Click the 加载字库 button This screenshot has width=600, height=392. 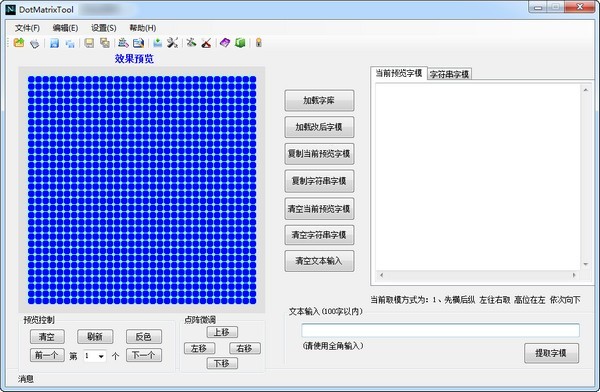coord(319,101)
